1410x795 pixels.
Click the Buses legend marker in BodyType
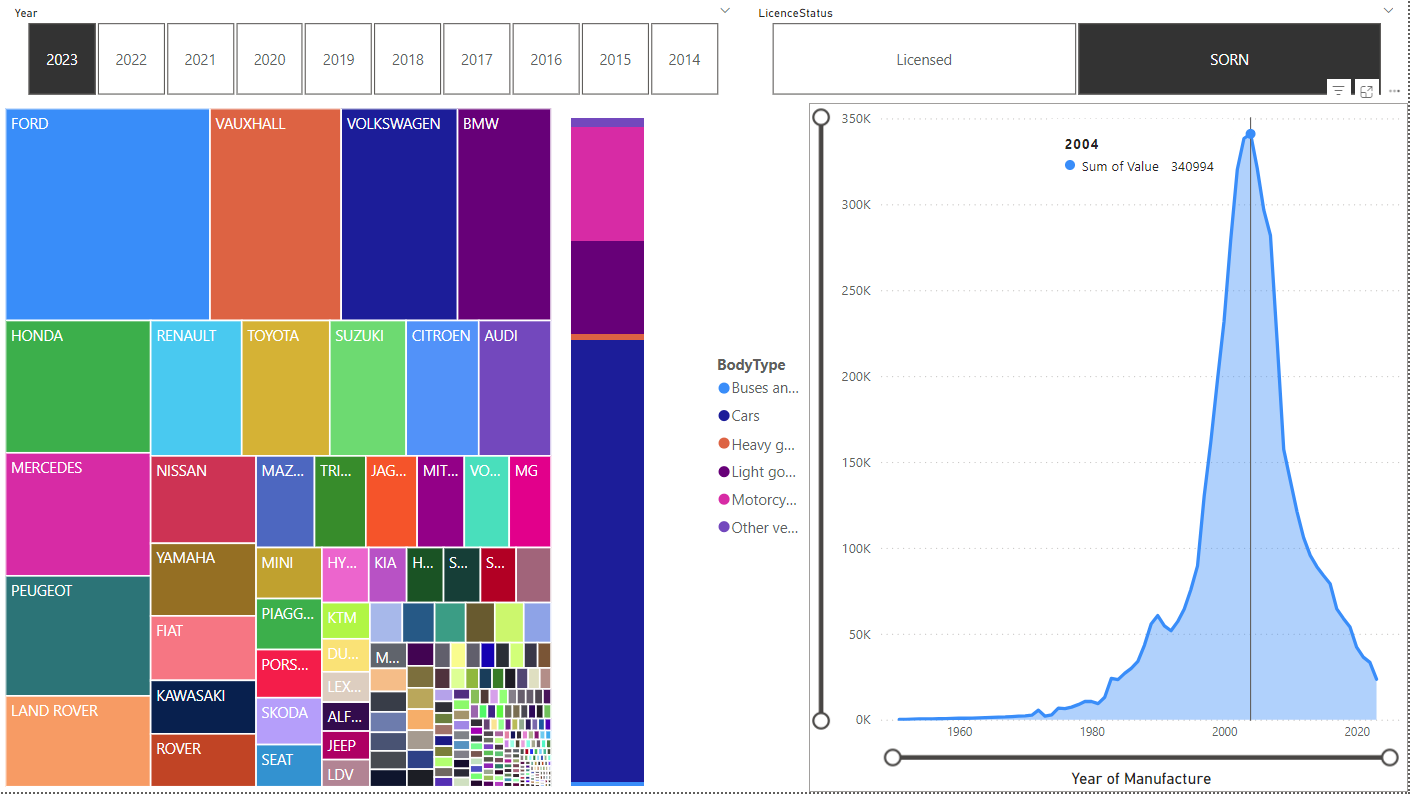point(724,388)
